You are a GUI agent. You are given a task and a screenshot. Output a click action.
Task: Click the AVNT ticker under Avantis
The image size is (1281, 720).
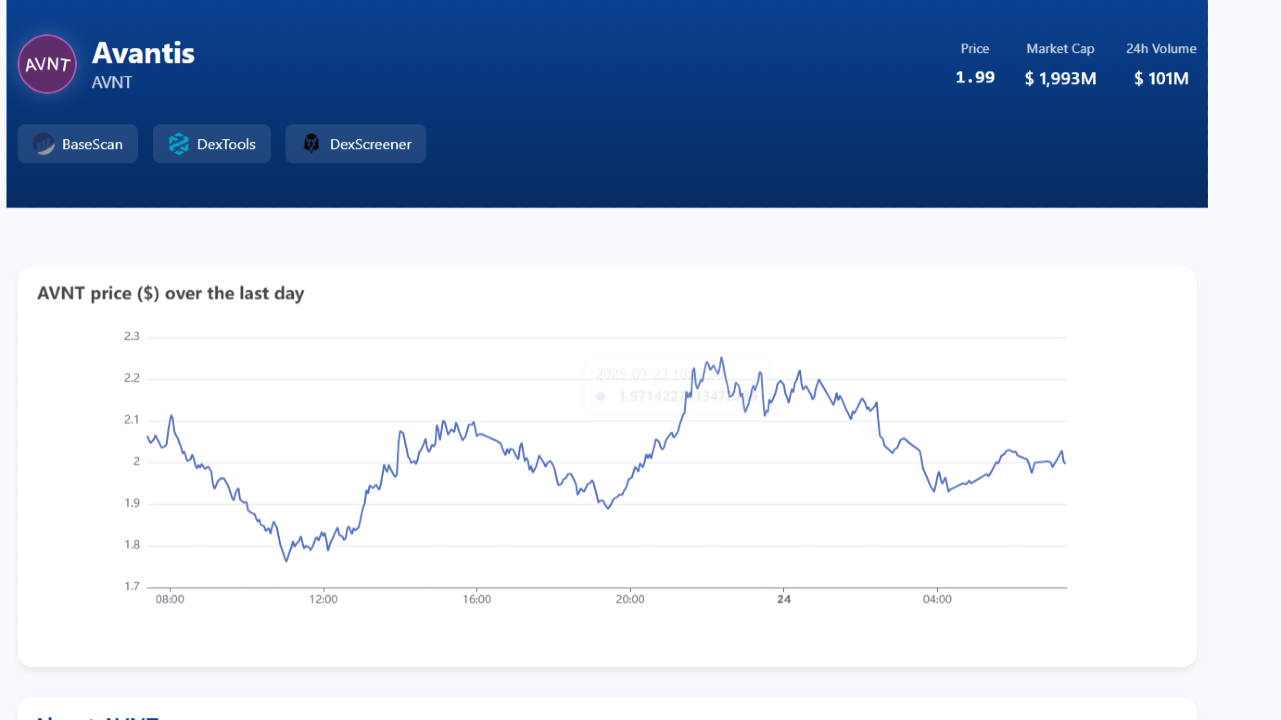point(112,83)
